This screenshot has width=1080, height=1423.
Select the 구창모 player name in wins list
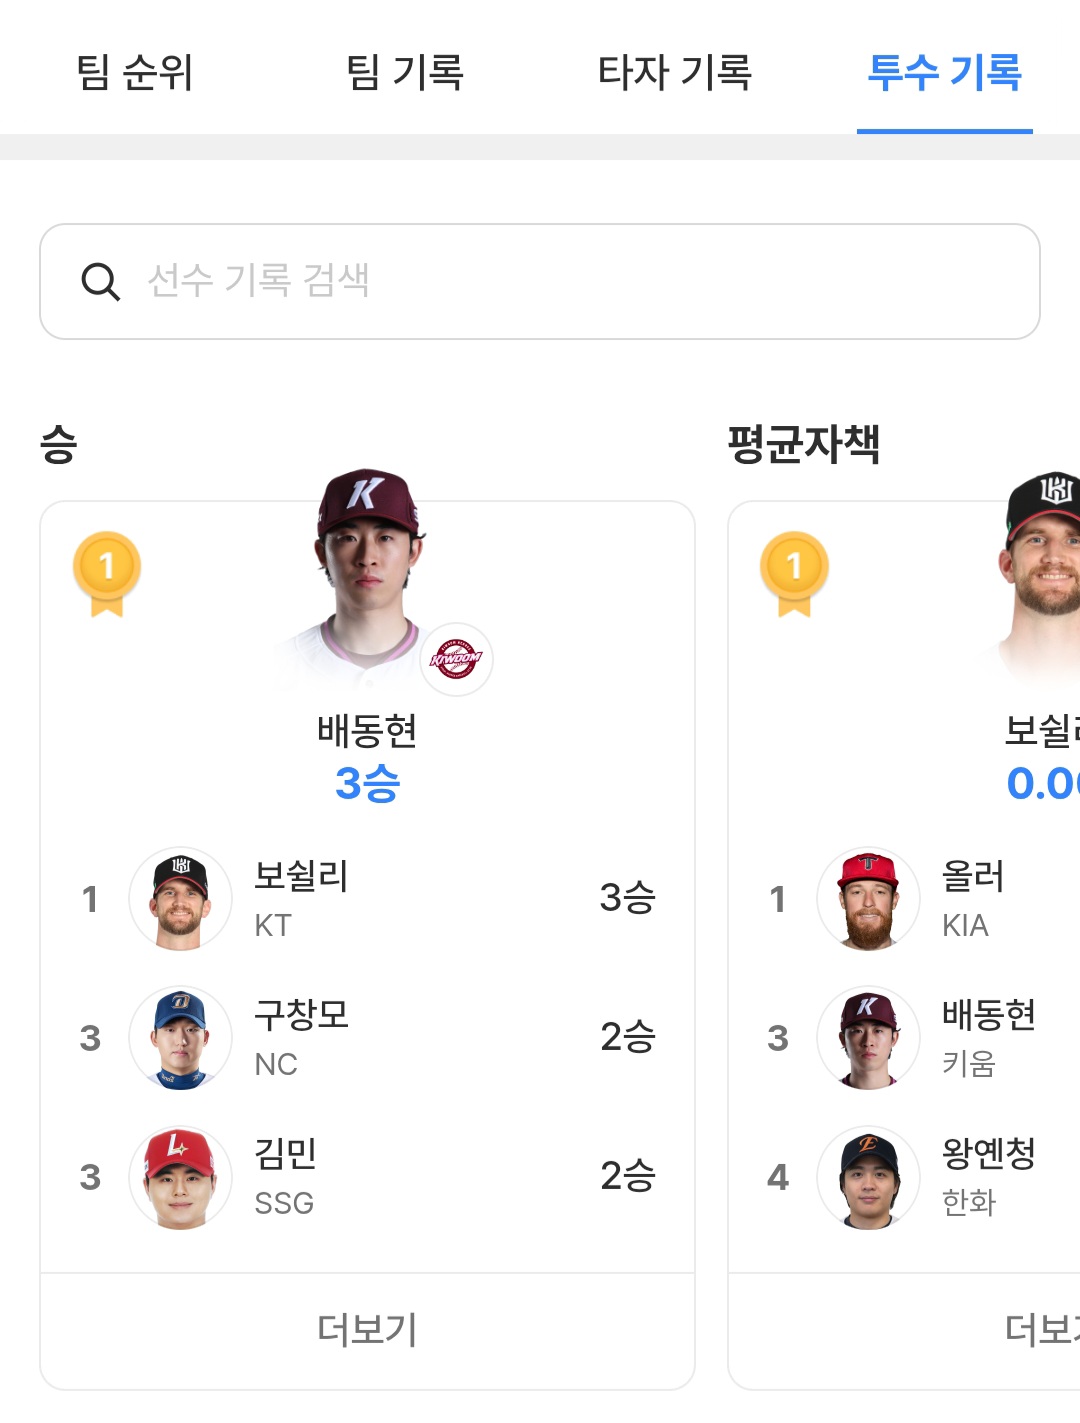pyautogui.click(x=301, y=1015)
